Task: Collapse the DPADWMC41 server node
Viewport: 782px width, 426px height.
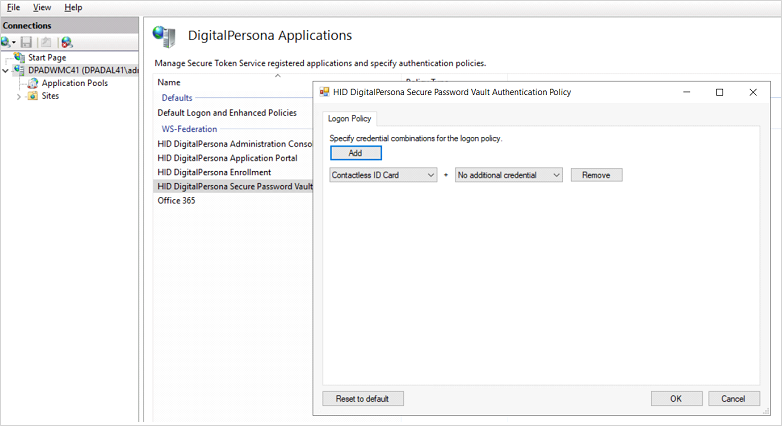Action: [x=6, y=70]
